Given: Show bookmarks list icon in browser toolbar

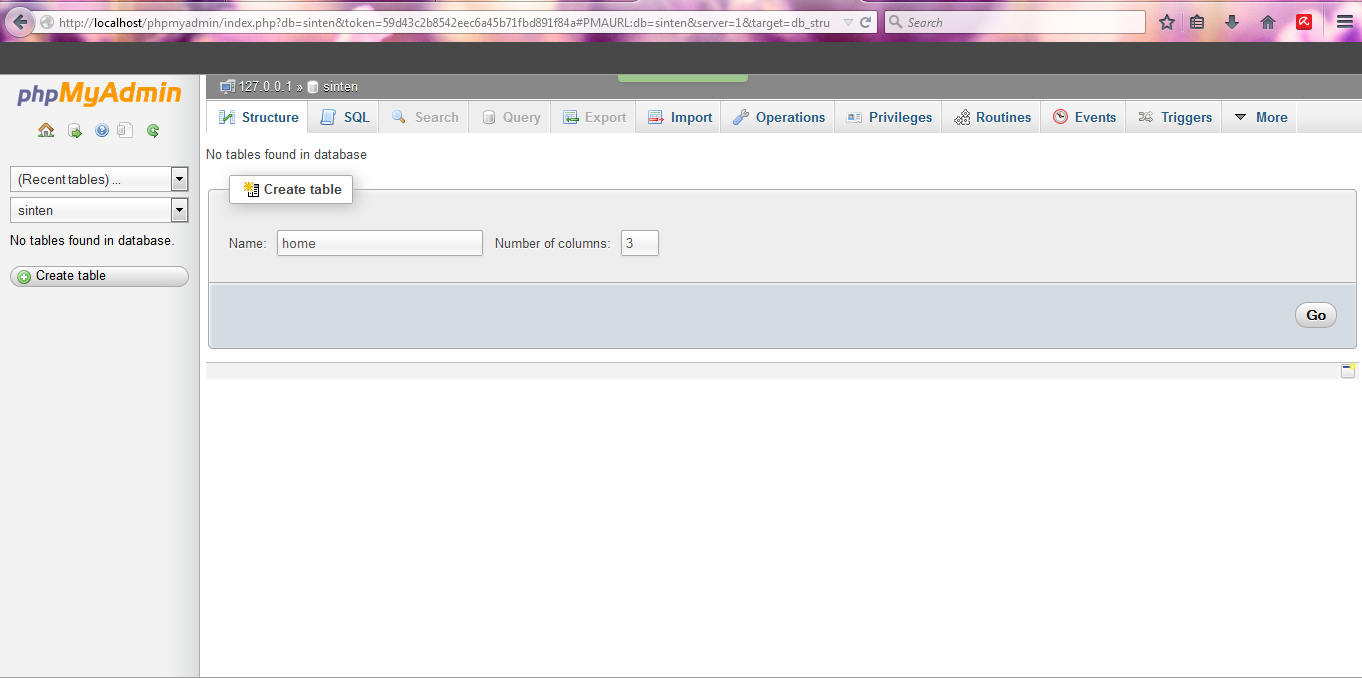Looking at the screenshot, I should (1198, 22).
